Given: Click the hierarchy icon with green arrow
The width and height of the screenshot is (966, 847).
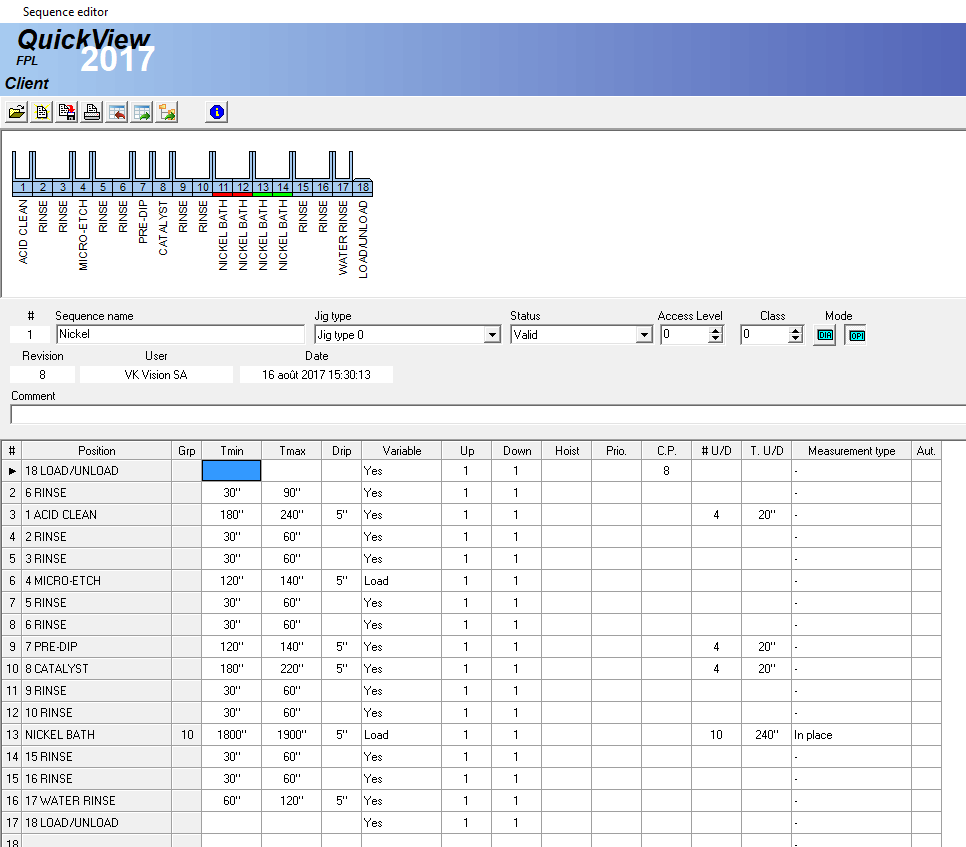Looking at the screenshot, I should coord(167,112).
